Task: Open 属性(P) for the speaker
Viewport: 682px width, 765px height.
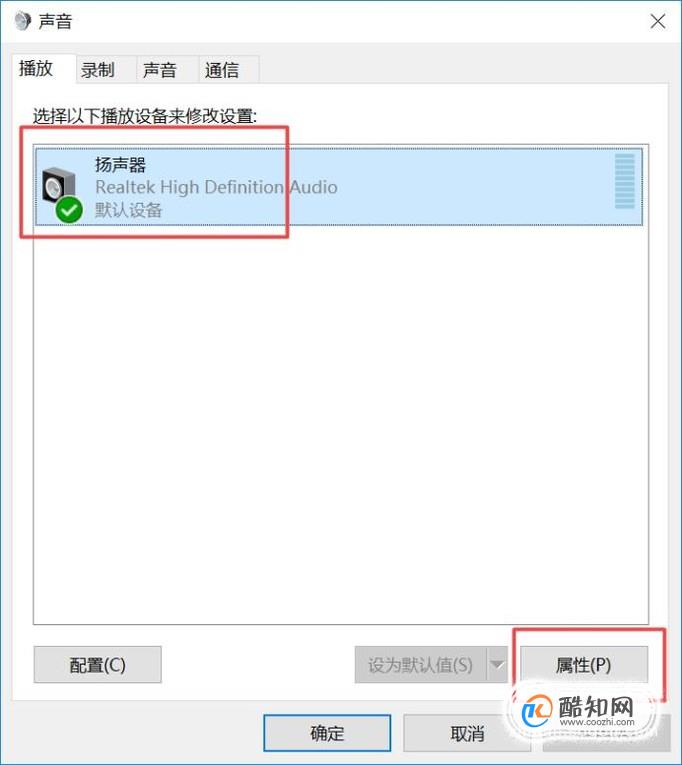Action: point(584,664)
